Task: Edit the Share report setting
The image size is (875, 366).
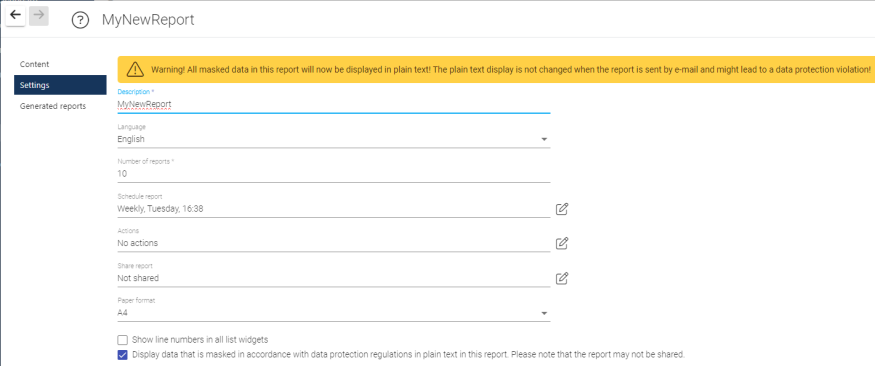Action: [x=562, y=278]
